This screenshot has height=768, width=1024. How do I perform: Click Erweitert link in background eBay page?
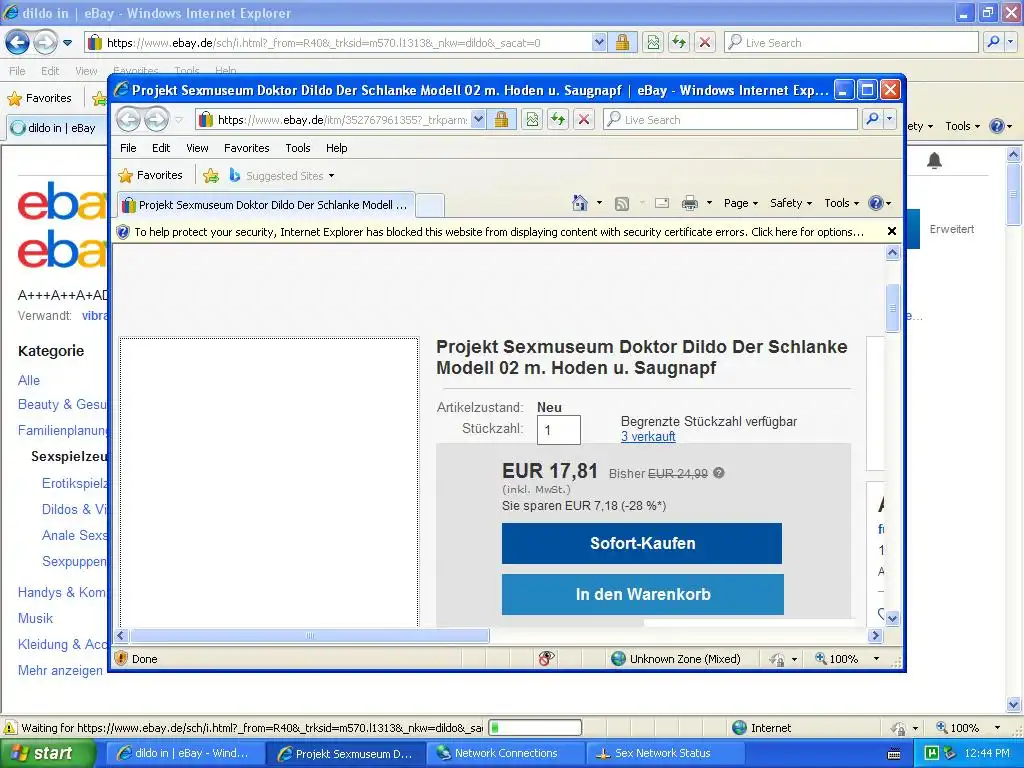[952, 229]
